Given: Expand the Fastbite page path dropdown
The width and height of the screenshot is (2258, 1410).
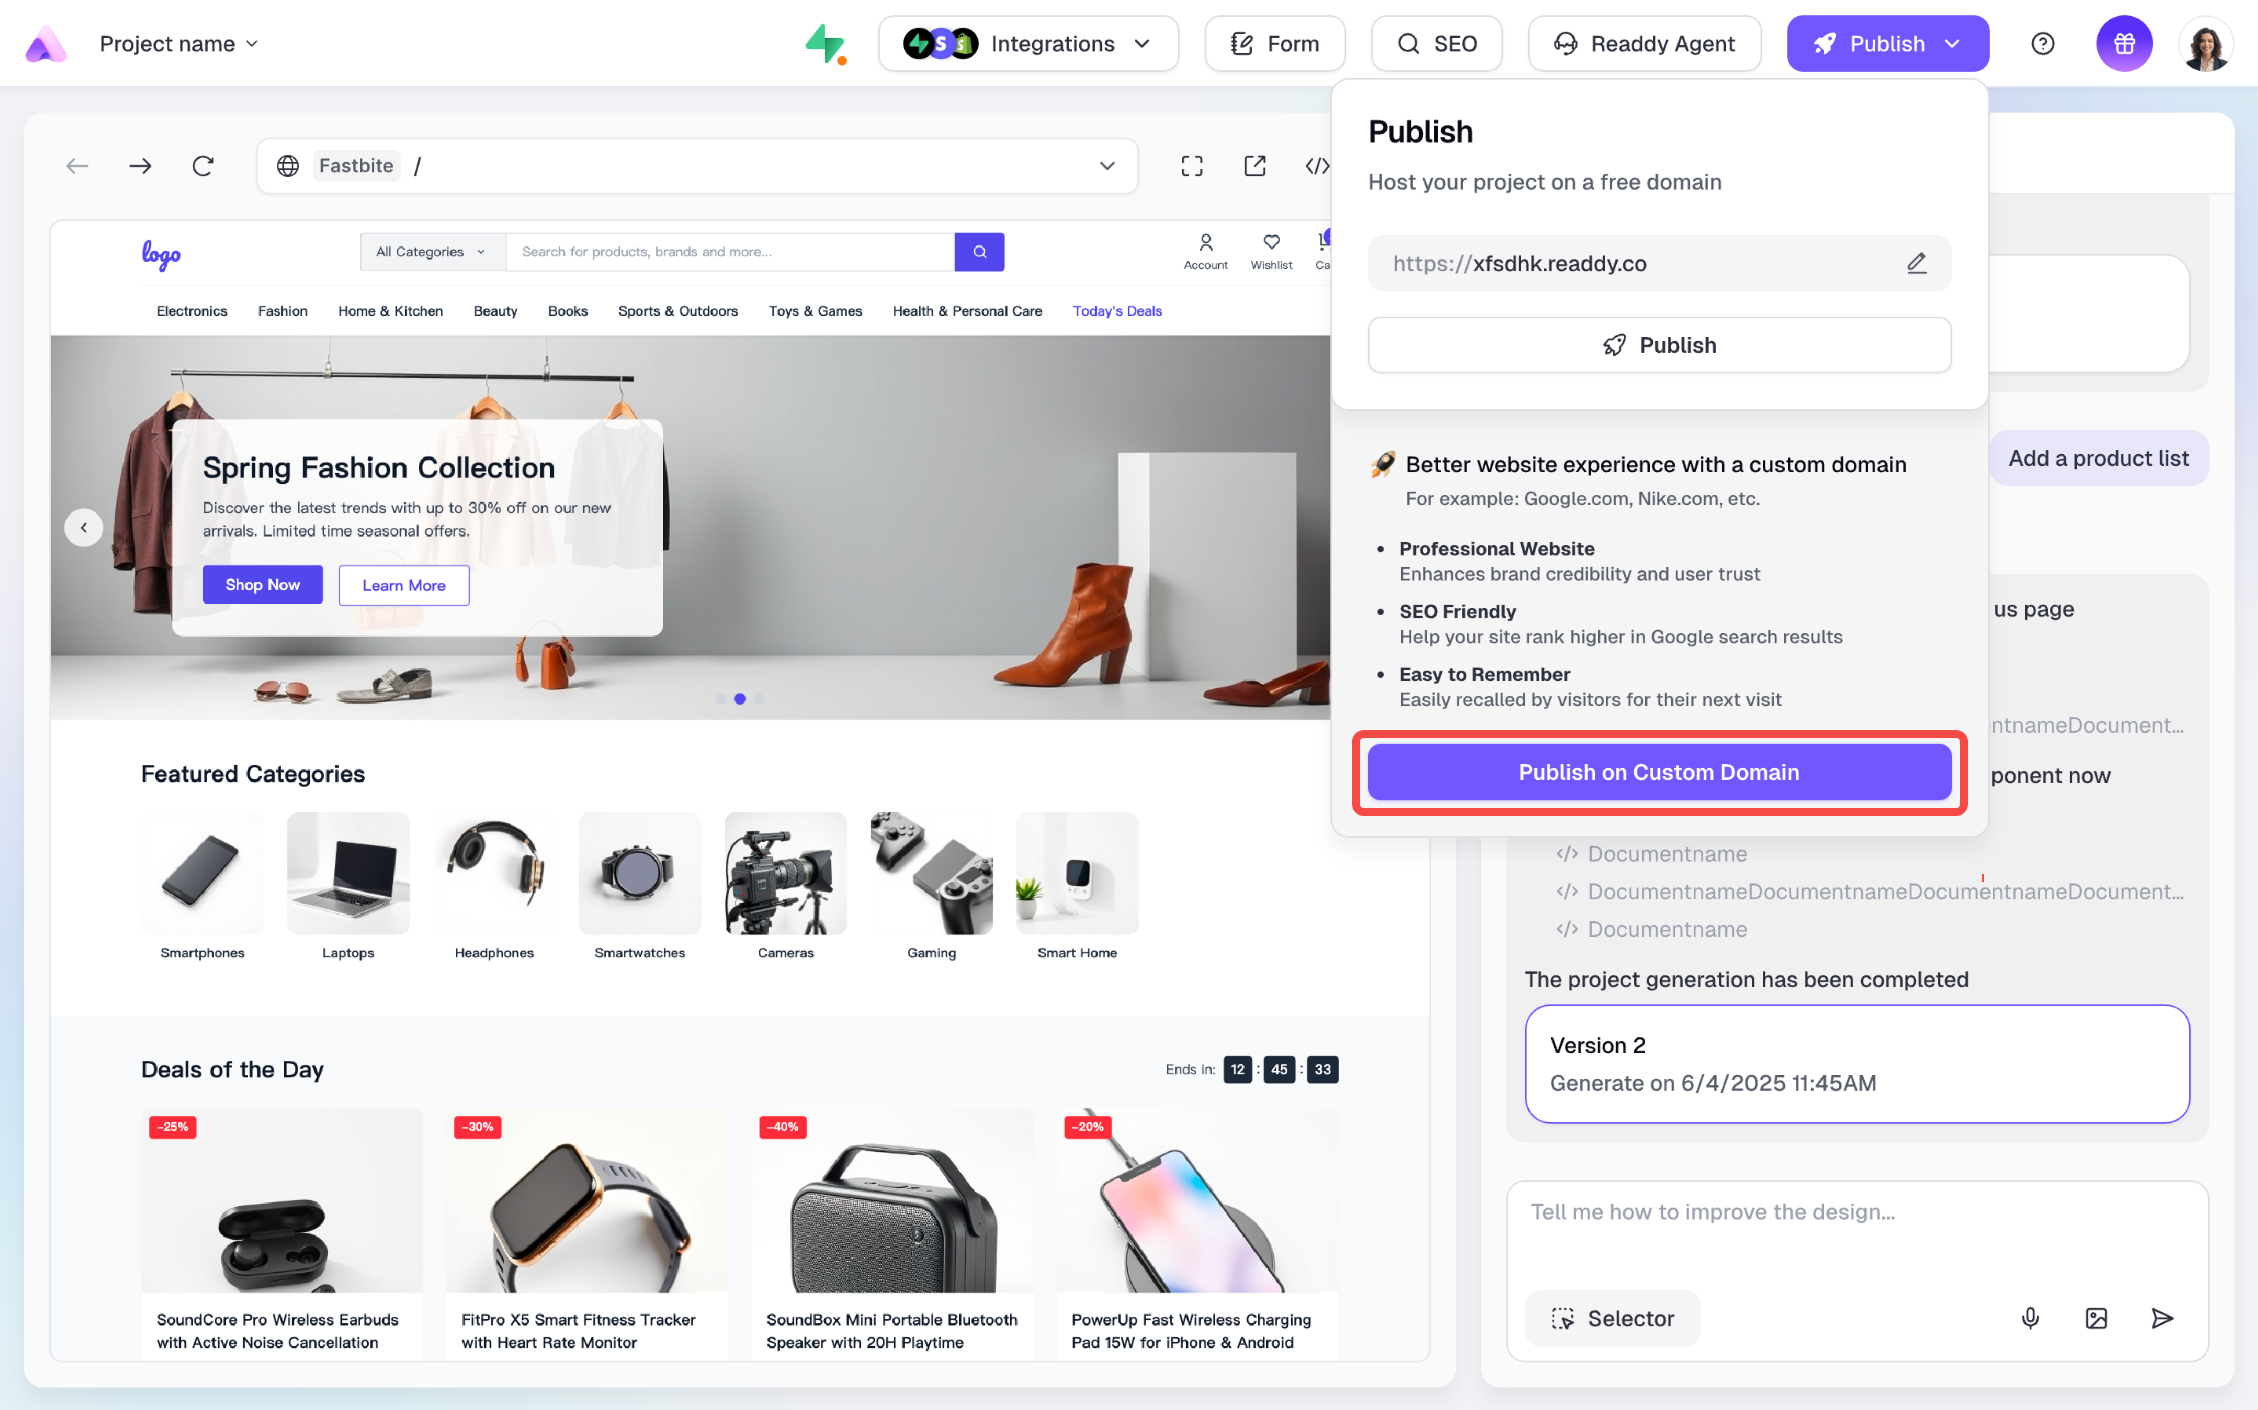Looking at the screenshot, I should (x=1107, y=166).
